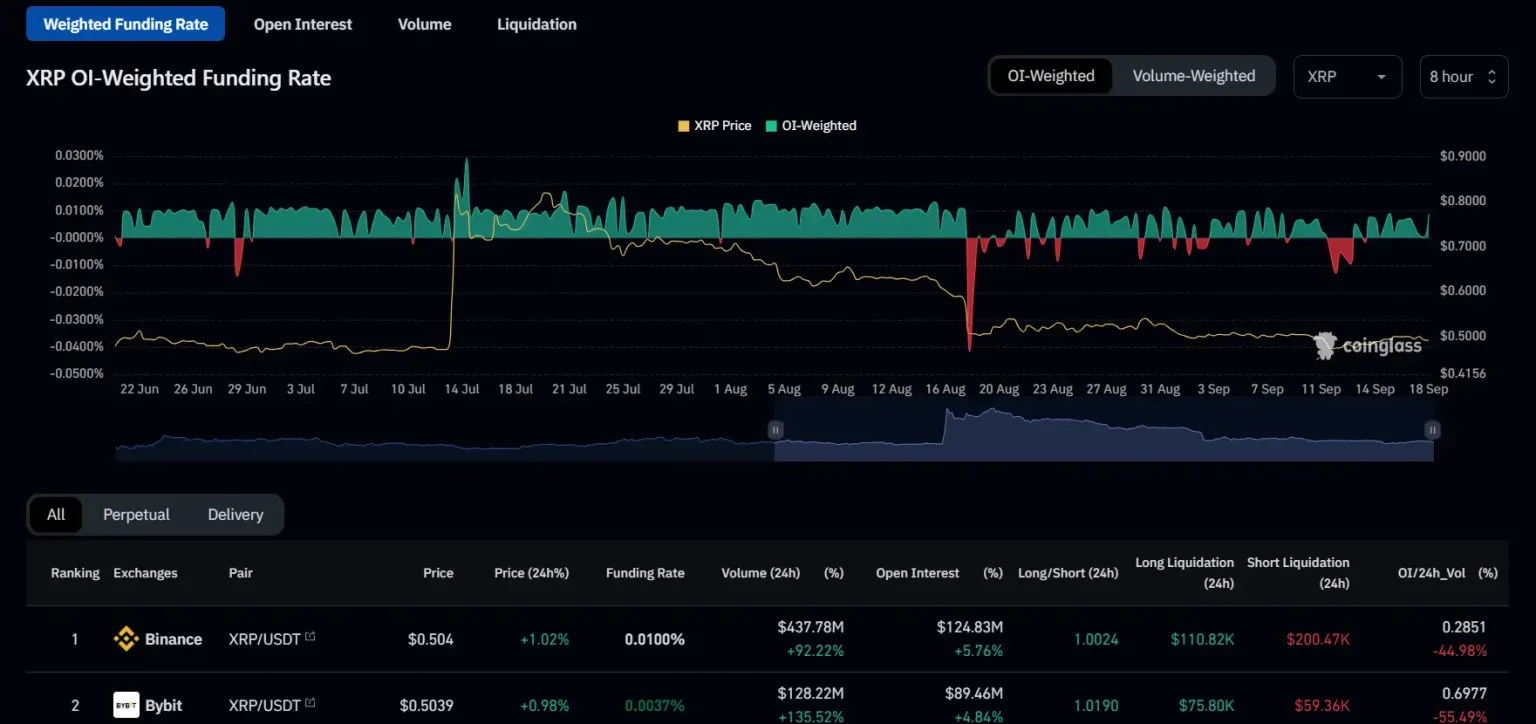
Task: Filter by Perpetual contracts
Action: (x=136, y=514)
